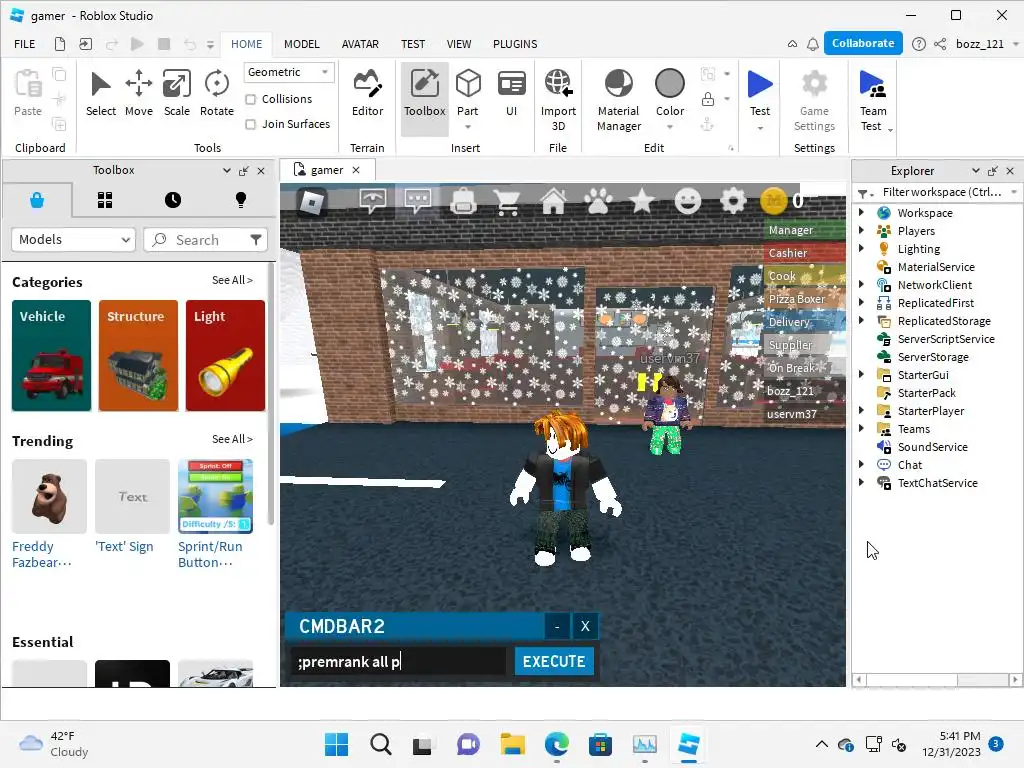Activate the Move tool
This screenshot has width=1024, height=768.
(138, 93)
